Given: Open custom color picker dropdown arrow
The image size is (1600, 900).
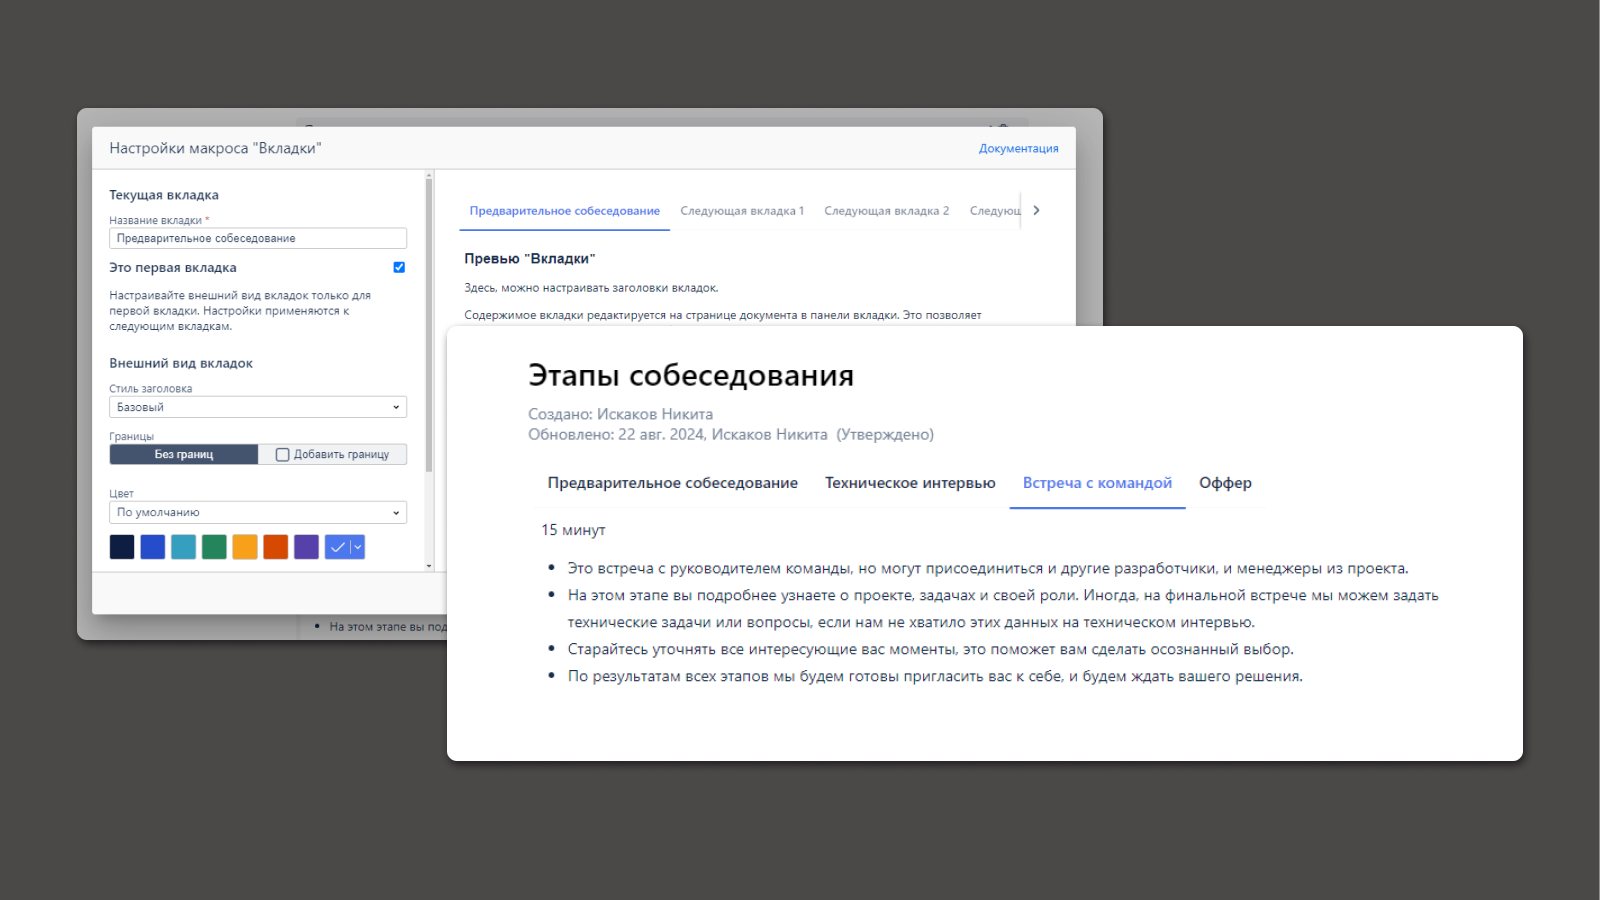Looking at the screenshot, I should point(358,547).
